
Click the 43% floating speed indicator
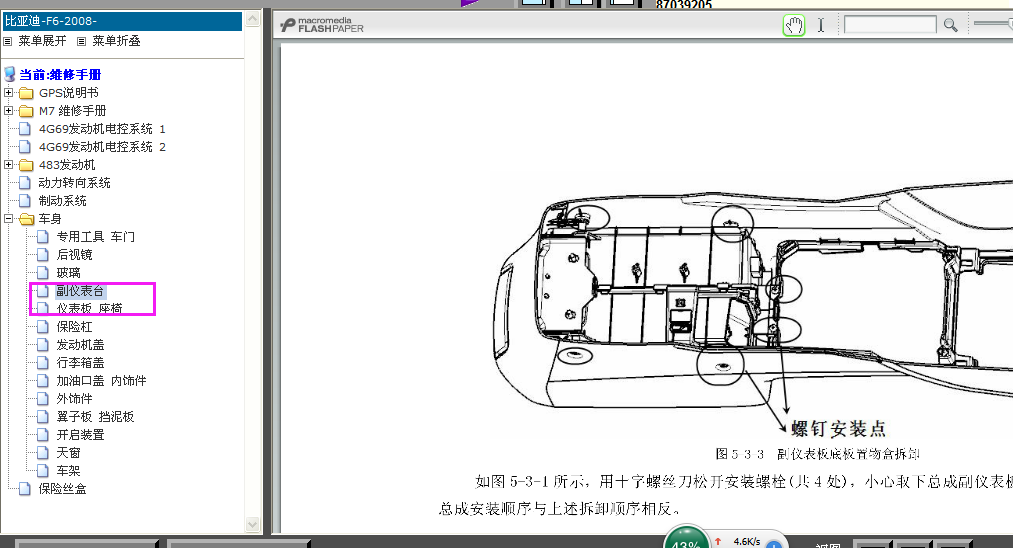pyautogui.click(x=687, y=540)
